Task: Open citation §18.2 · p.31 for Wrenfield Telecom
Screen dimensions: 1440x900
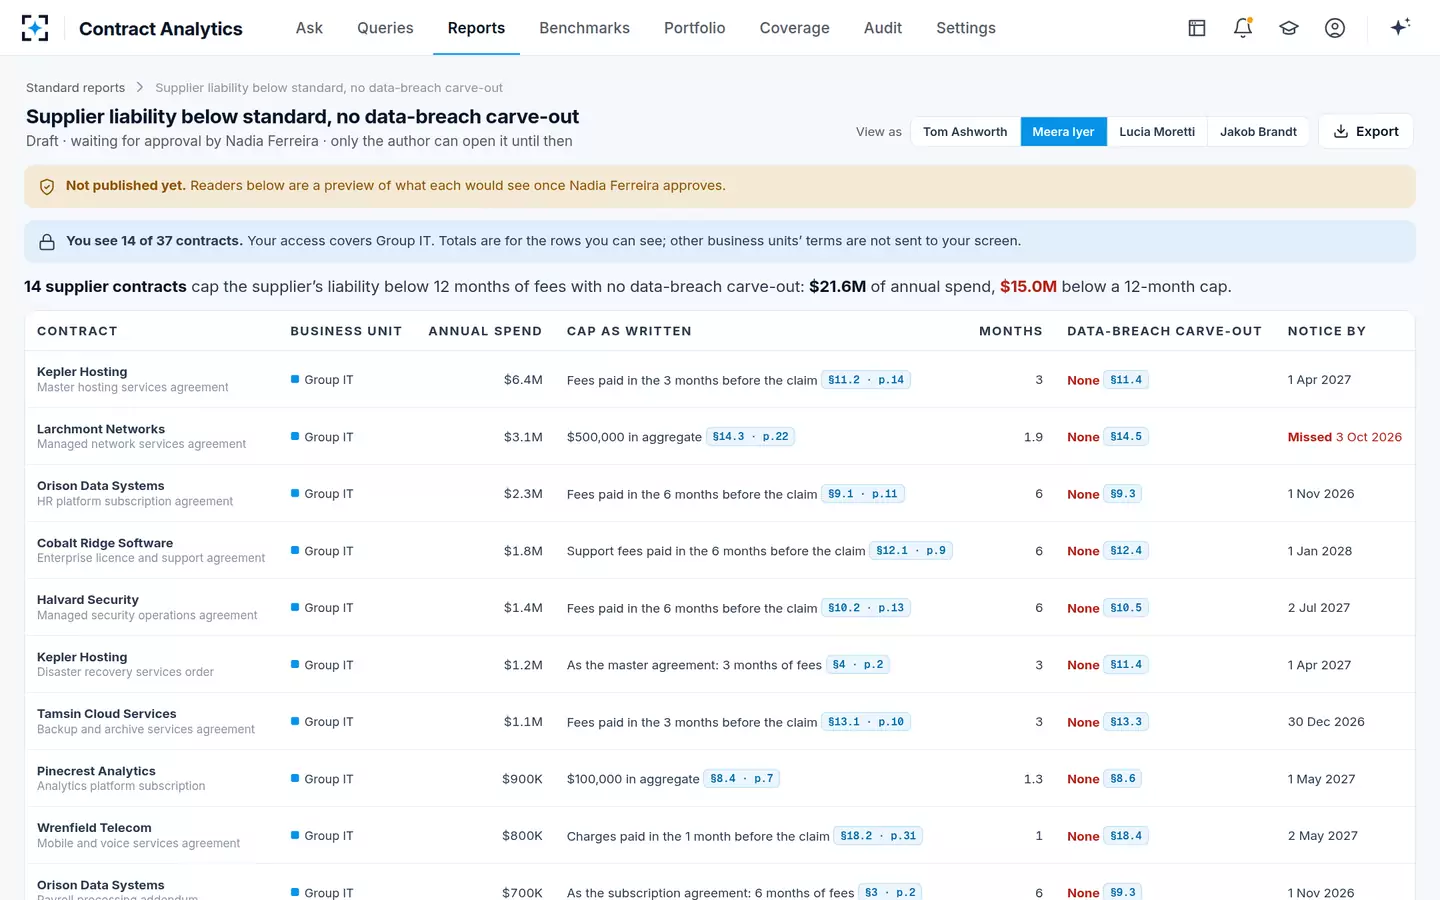Action: pos(878,836)
